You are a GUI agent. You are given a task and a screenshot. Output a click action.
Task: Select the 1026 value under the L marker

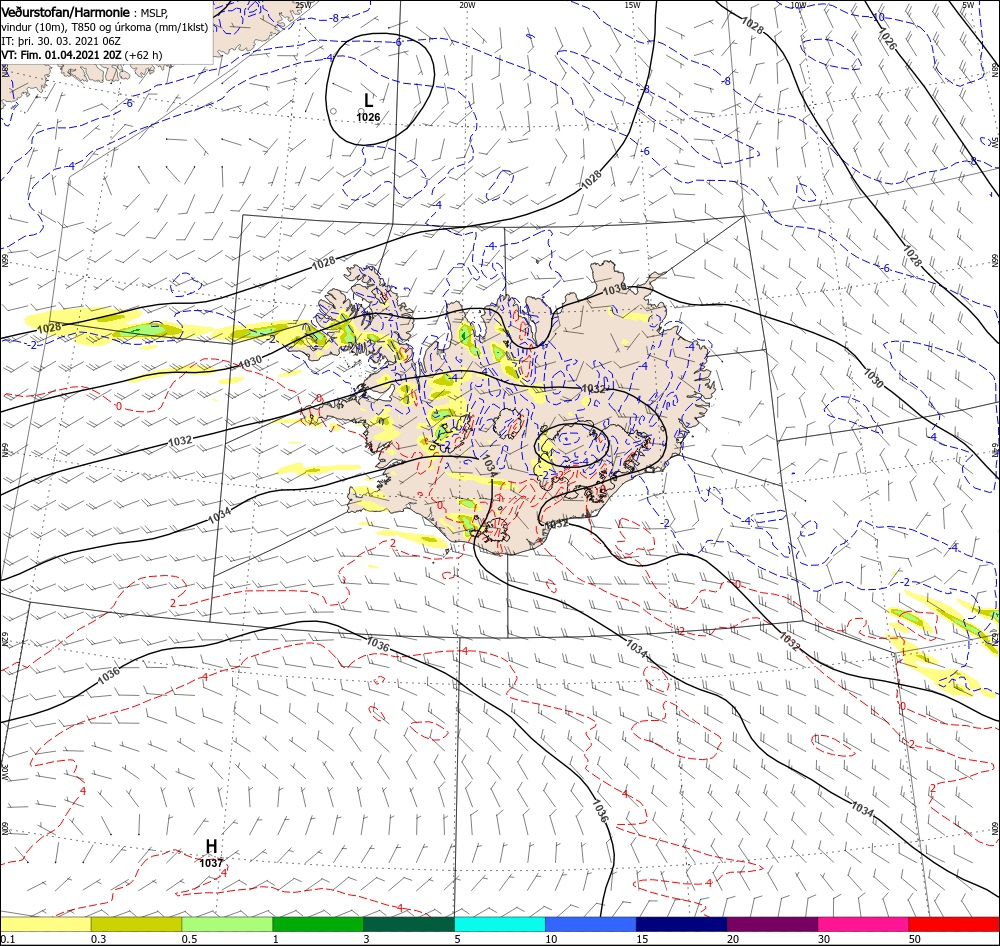pos(368,117)
